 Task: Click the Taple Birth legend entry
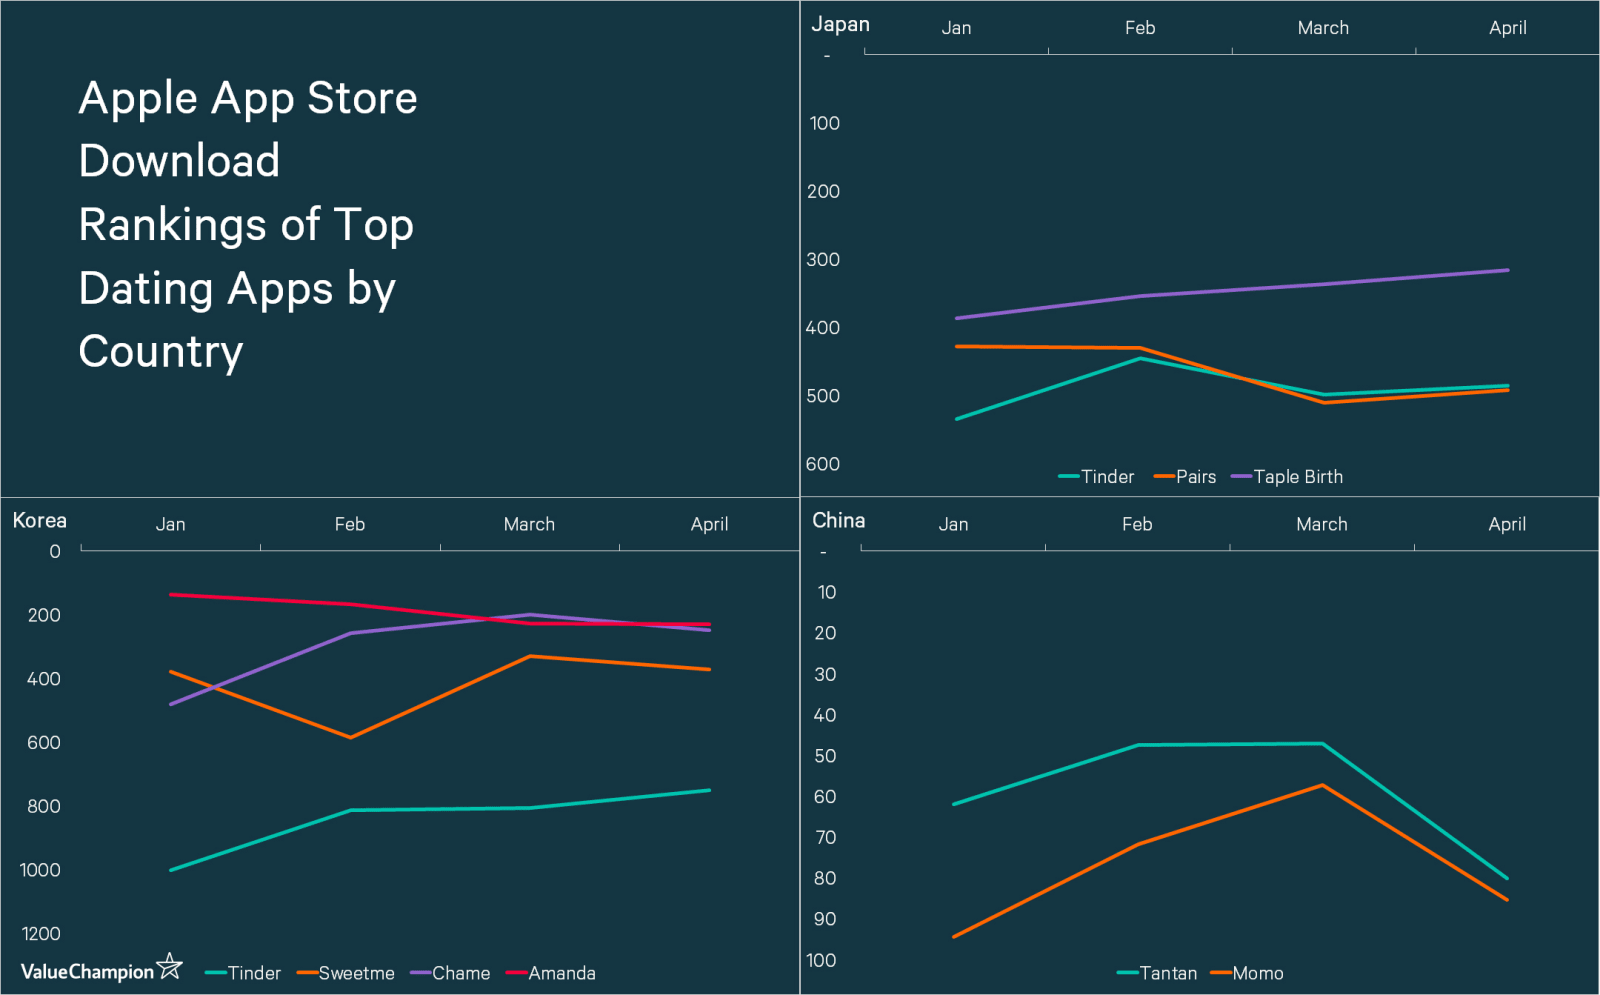[x=1287, y=477]
